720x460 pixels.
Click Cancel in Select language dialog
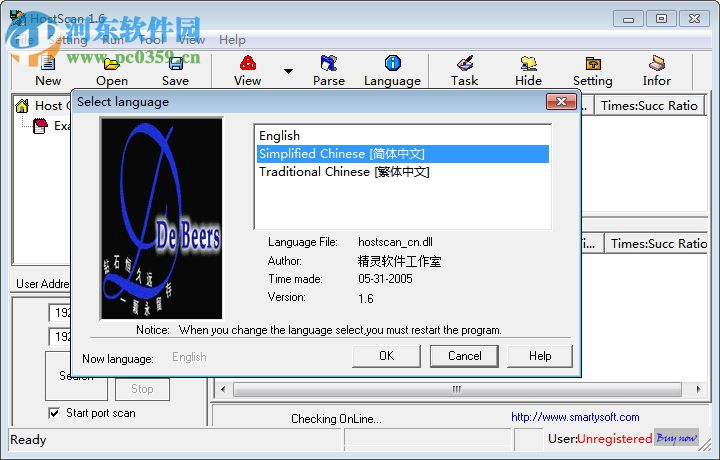coord(464,356)
